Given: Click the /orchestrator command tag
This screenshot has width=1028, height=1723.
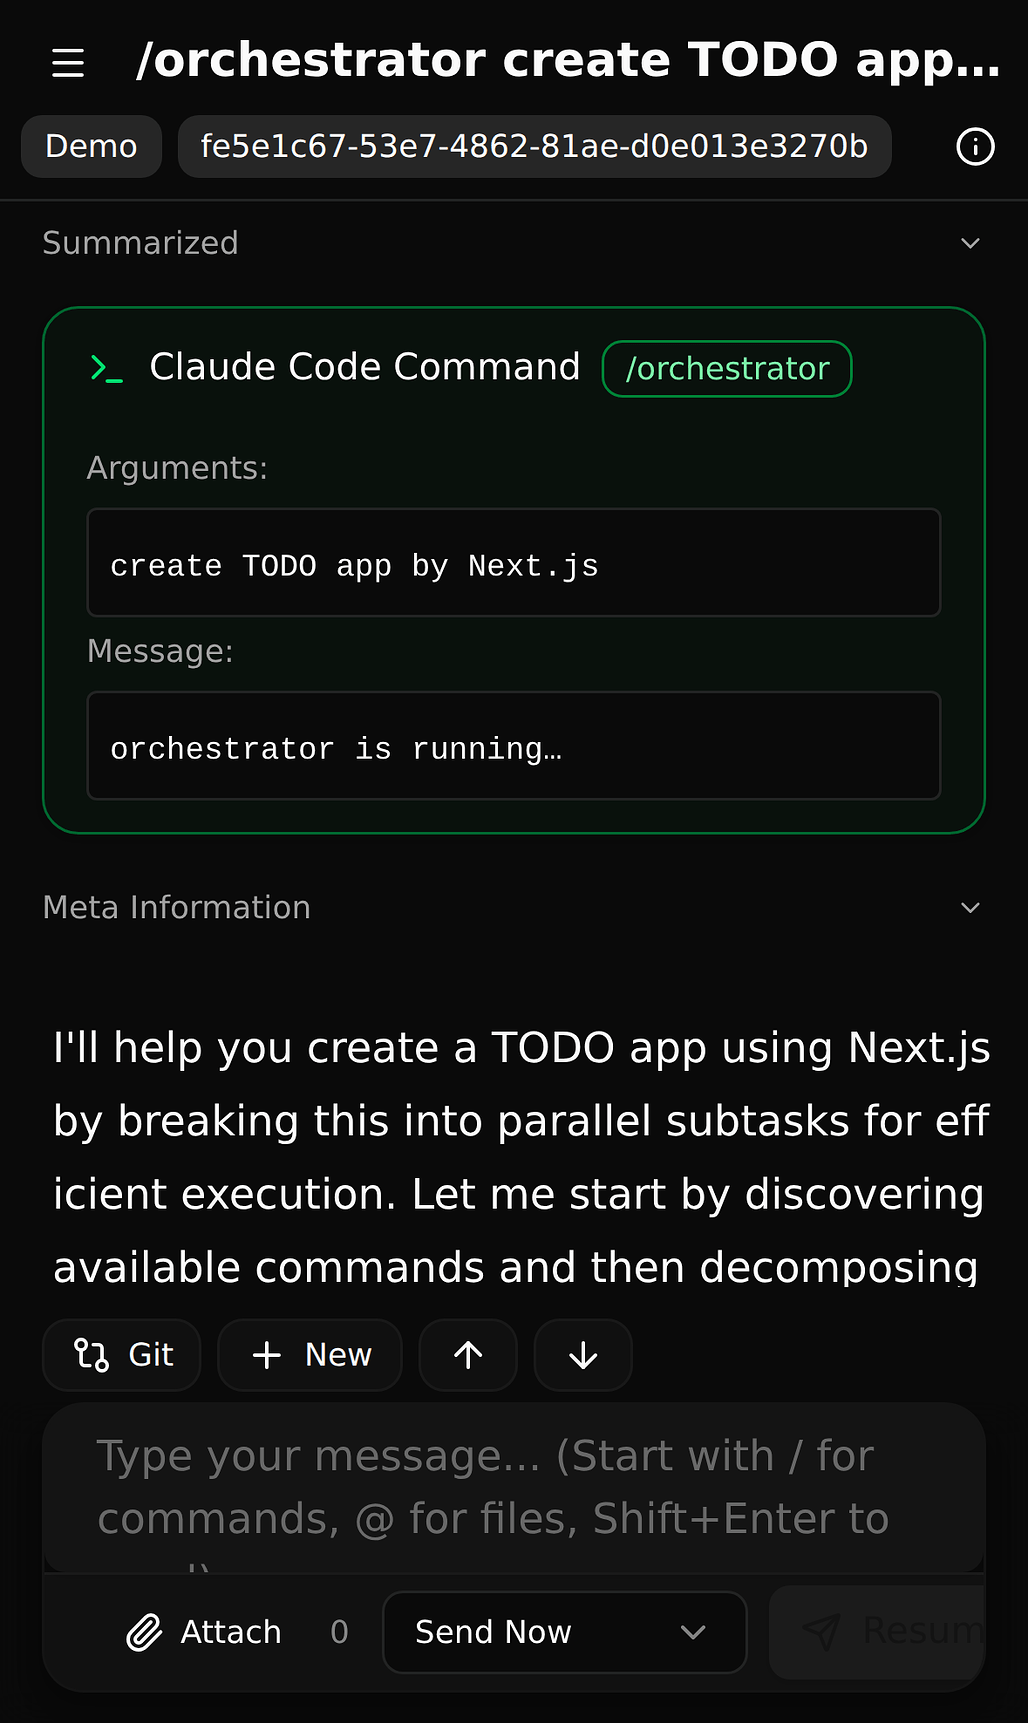Looking at the screenshot, I should (x=727, y=369).
